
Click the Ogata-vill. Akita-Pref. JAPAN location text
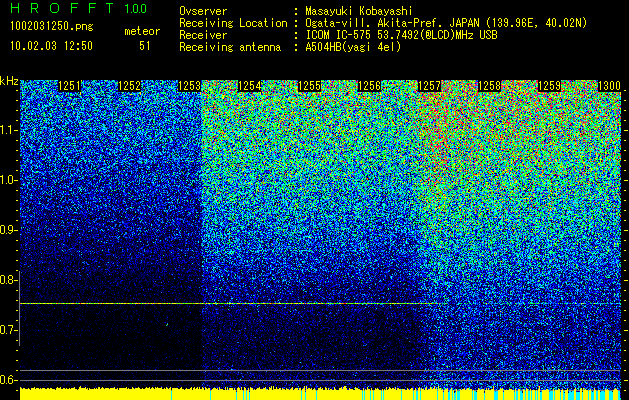point(446,23)
